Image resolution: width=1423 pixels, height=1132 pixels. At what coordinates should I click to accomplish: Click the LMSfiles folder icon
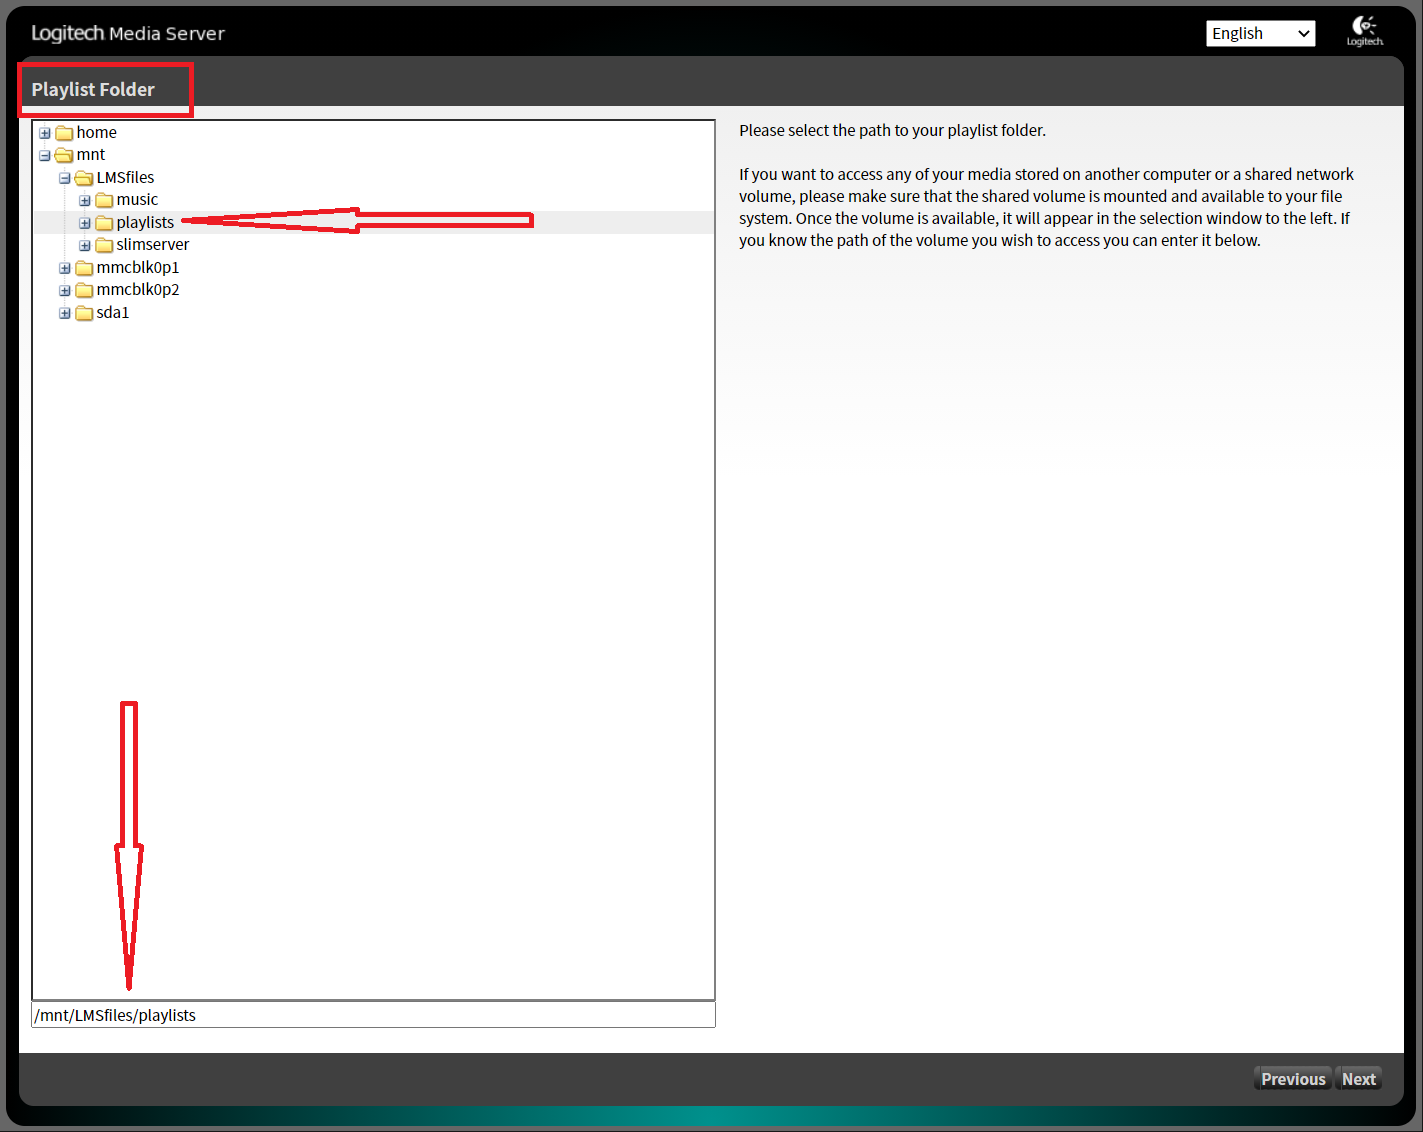[x=85, y=178]
